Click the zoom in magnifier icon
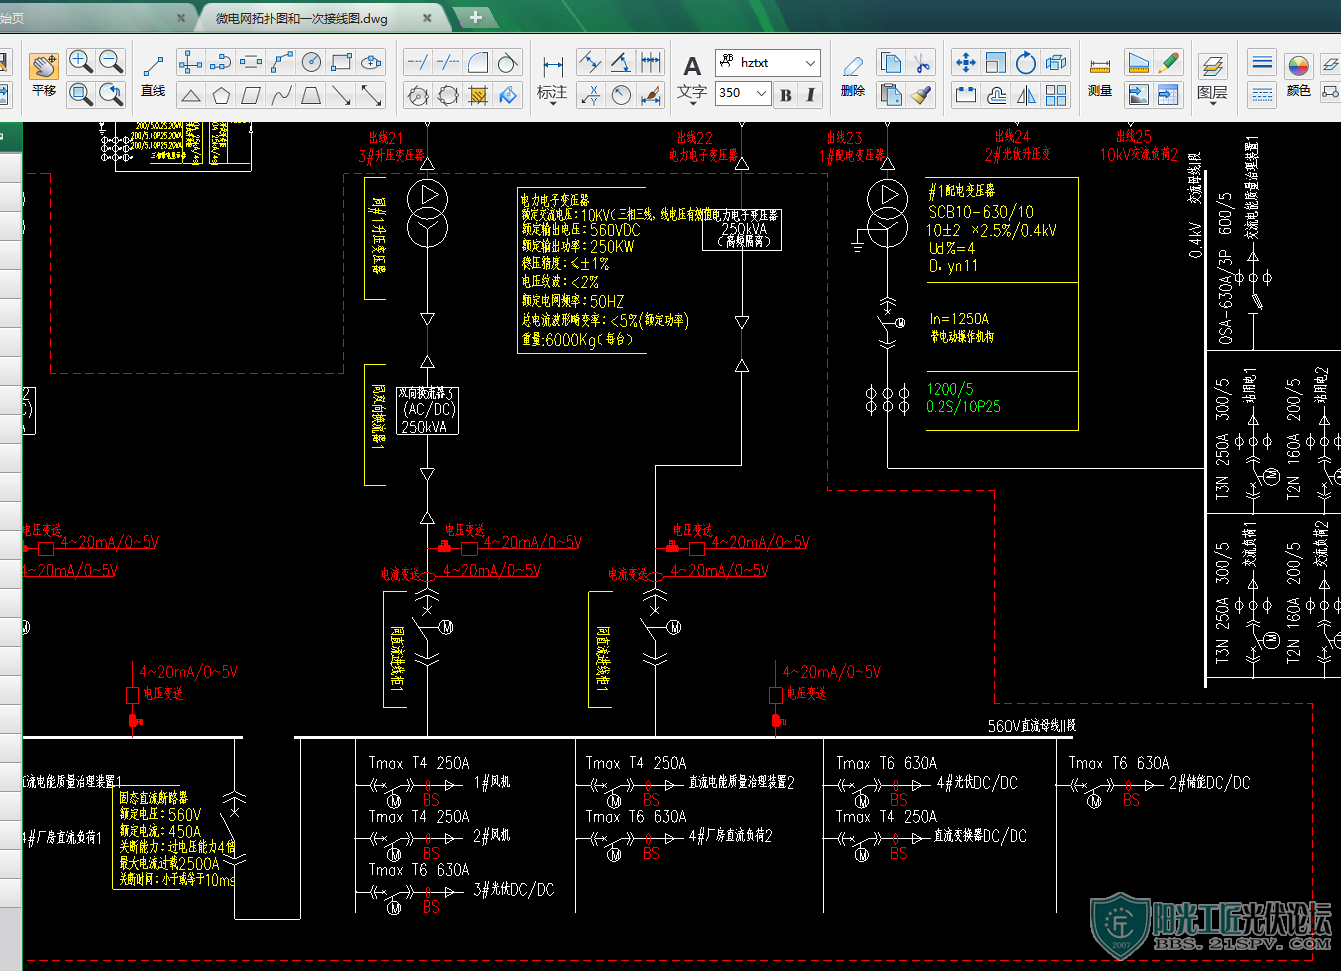 click(81, 62)
